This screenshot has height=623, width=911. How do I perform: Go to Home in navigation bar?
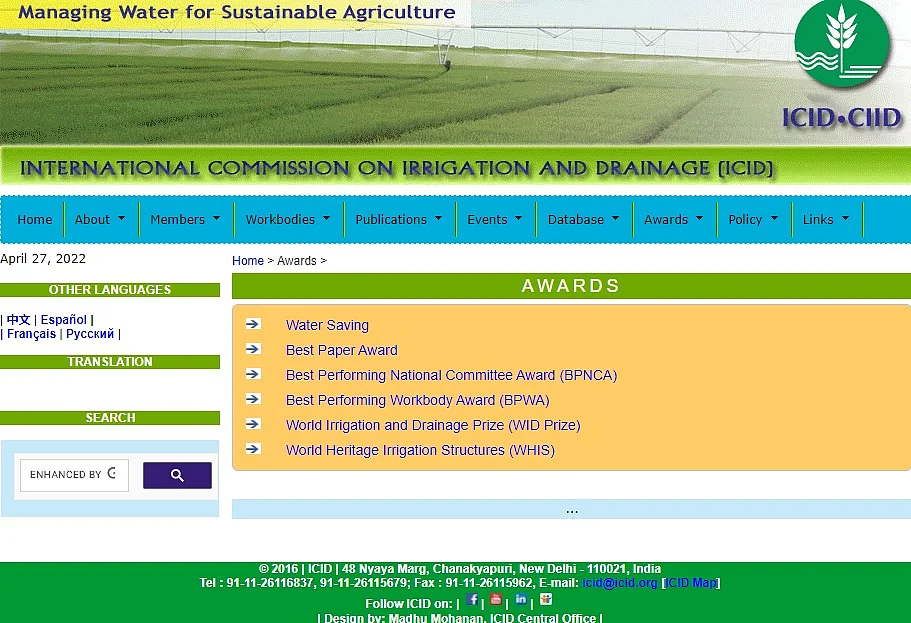pos(35,220)
